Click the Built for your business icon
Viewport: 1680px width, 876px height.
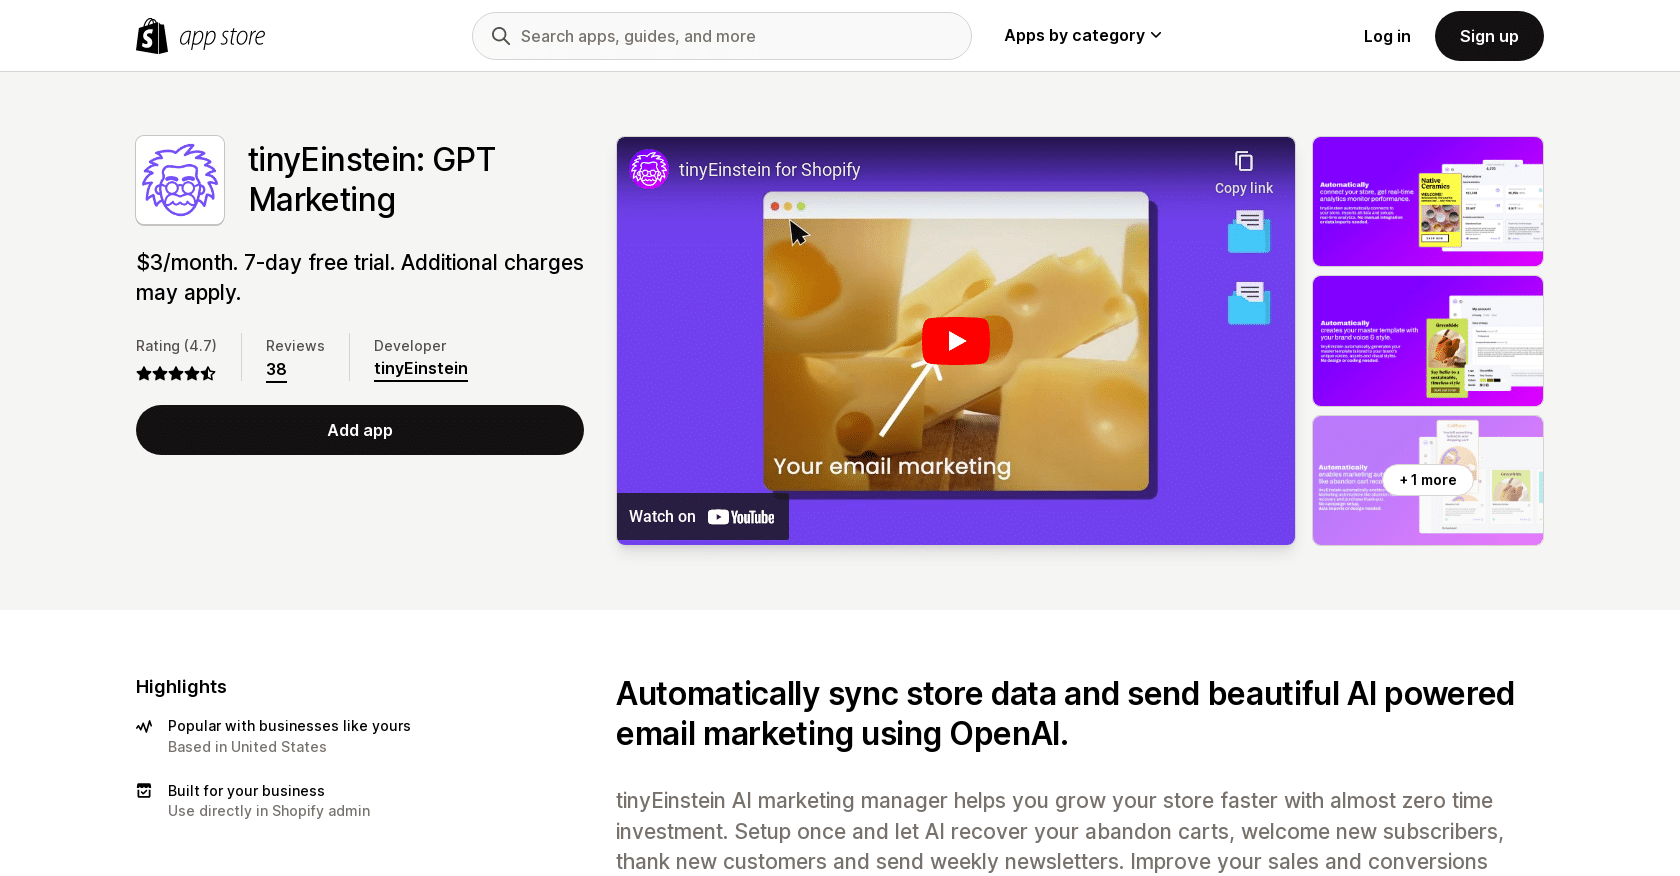[144, 791]
